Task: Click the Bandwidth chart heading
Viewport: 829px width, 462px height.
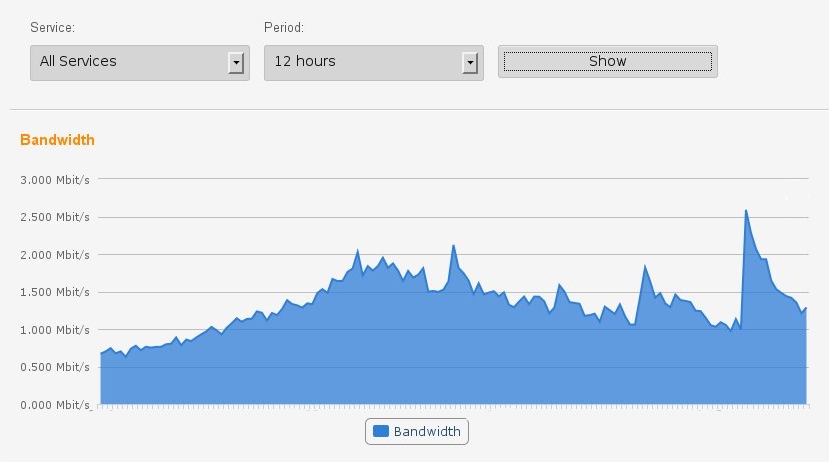Action: point(57,140)
